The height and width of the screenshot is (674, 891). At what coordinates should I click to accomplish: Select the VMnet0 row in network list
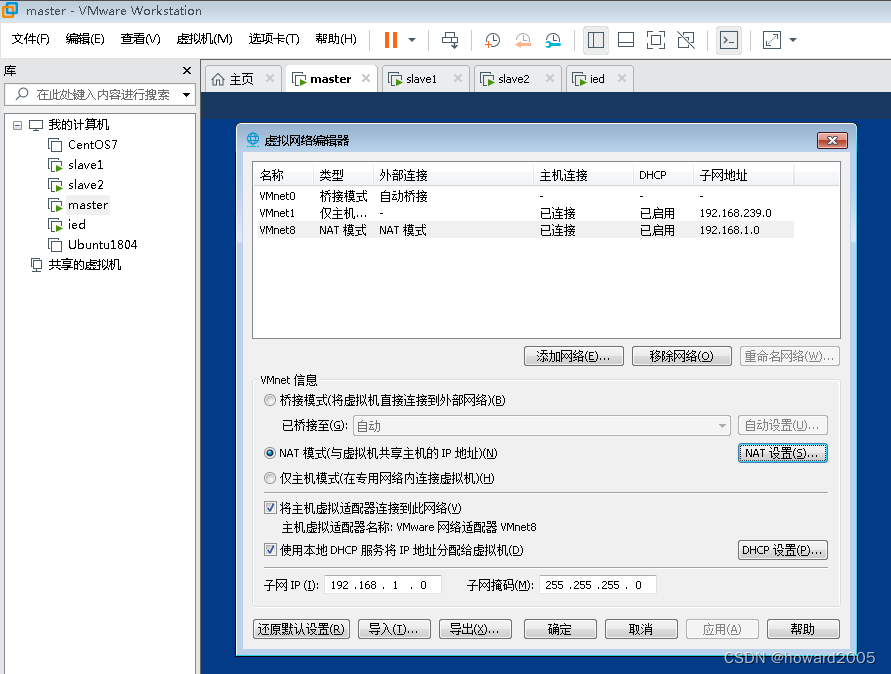[x=526, y=196]
